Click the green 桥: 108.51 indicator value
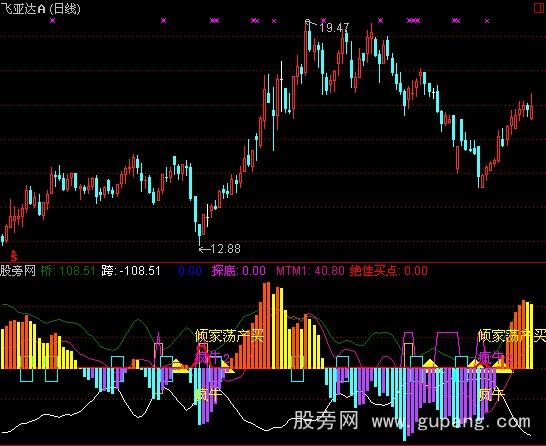The height and width of the screenshot is (446, 546). point(68,271)
